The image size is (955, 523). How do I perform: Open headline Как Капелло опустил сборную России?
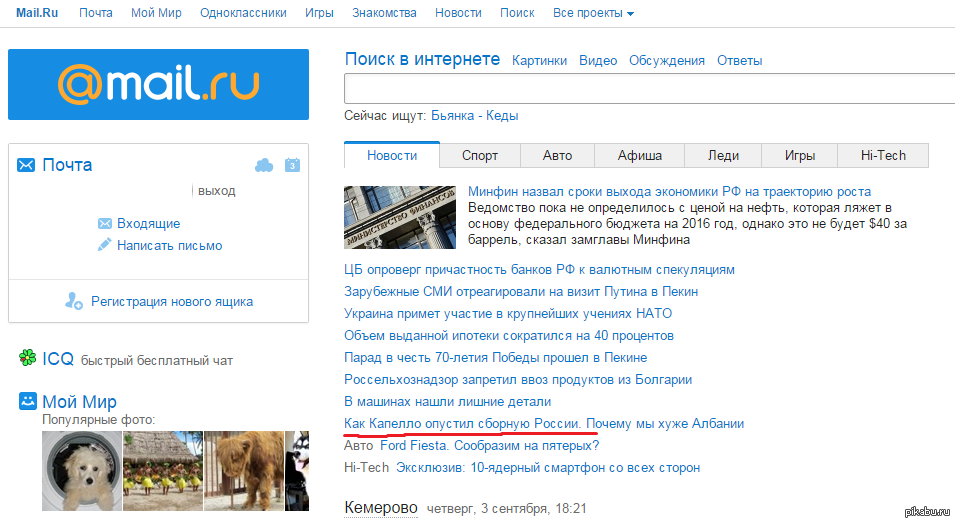(x=544, y=423)
